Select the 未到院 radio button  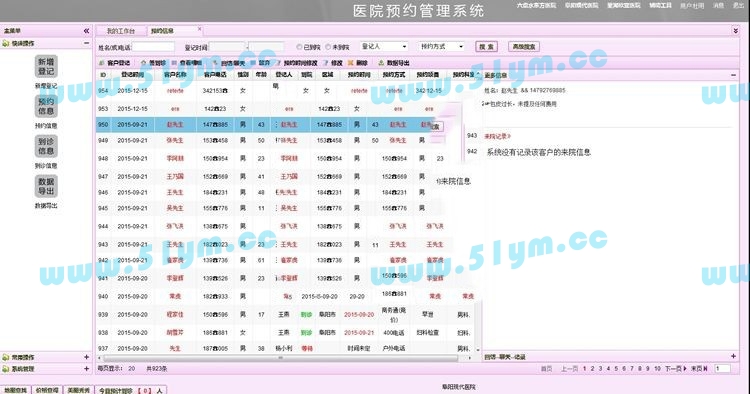[328, 47]
